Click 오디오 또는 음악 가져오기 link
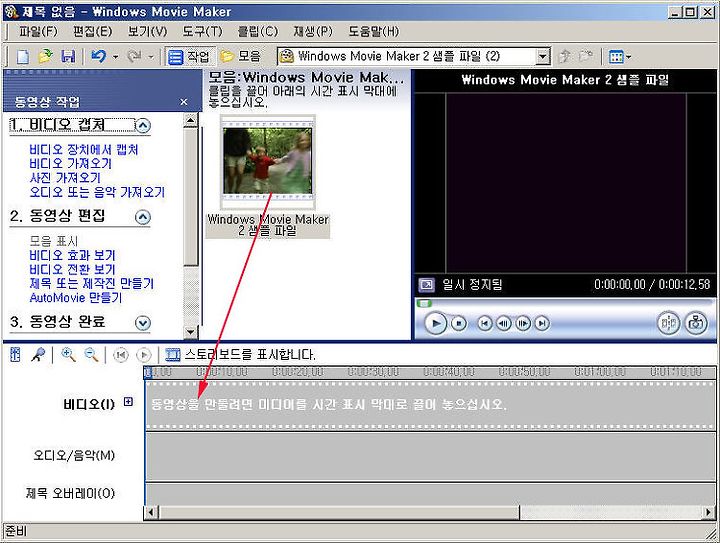 coord(97,192)
